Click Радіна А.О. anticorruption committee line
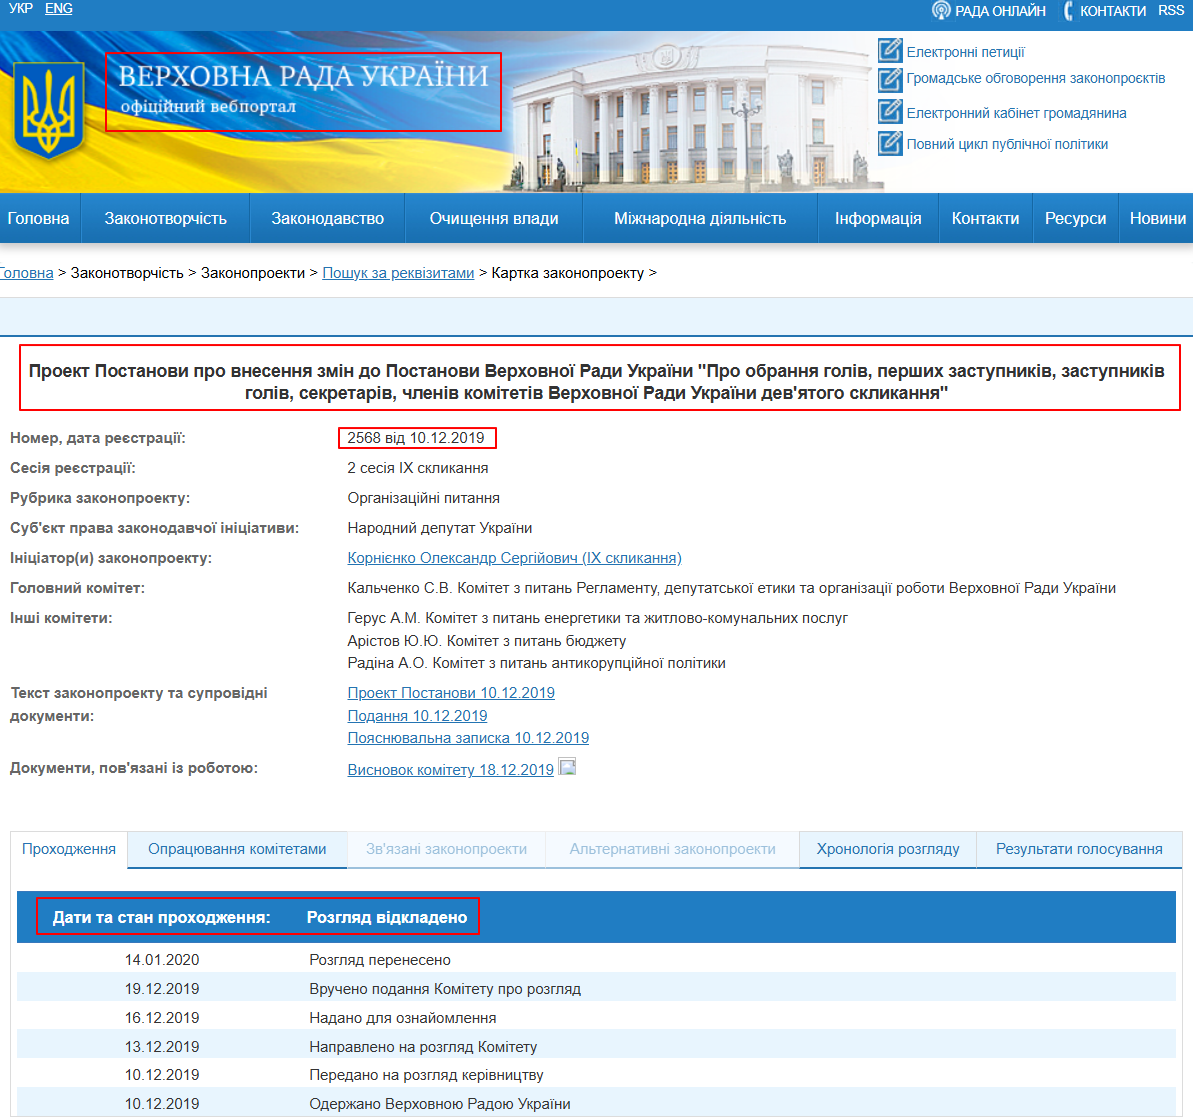Image resolution: width=1193 pixels, height=1117 pixels. (536, 663)
